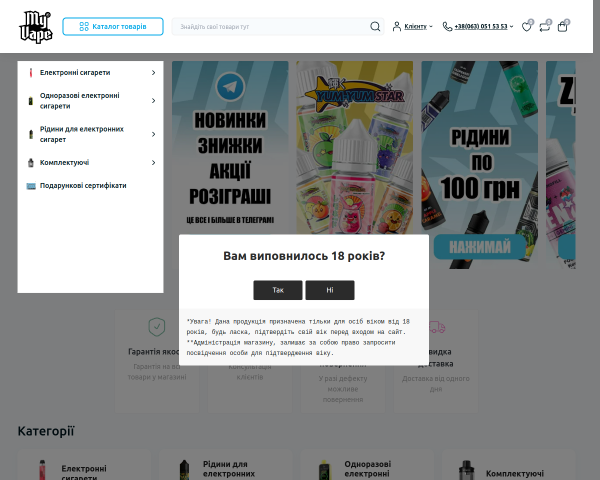
Task: Click the Telegram paper plane icon
Action: [230, 87]
